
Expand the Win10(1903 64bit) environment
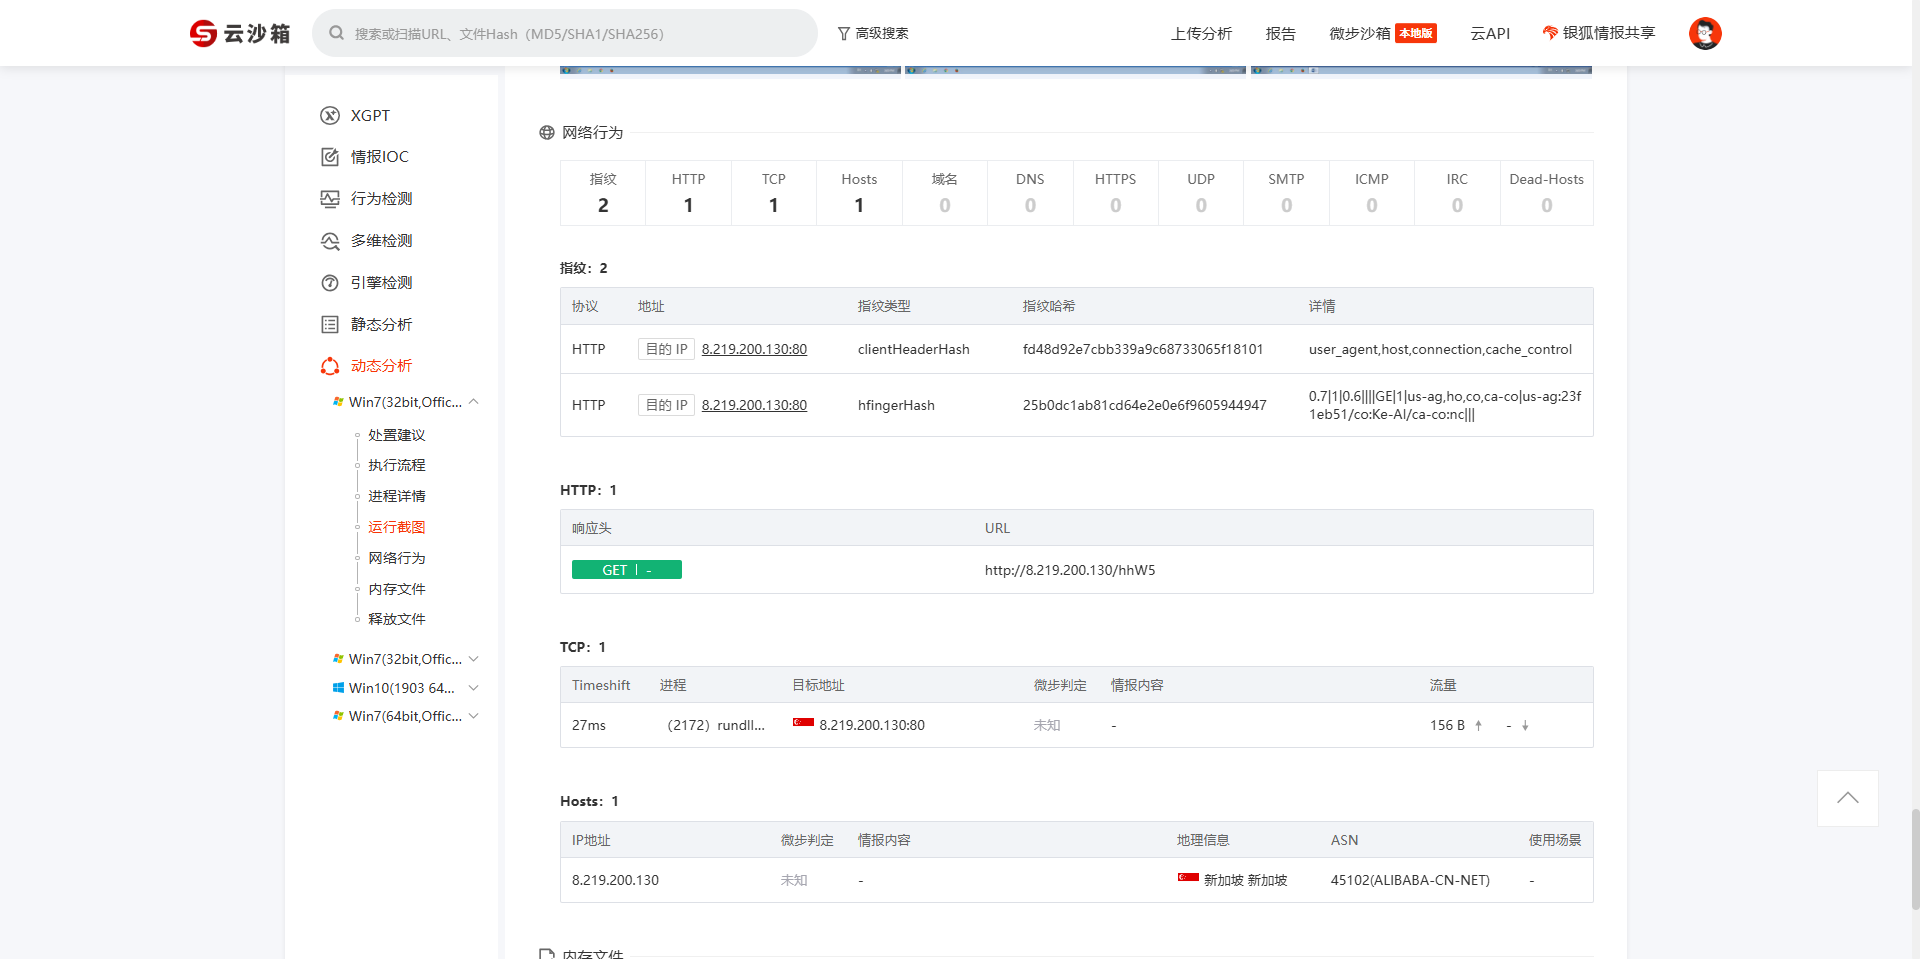click(474, 688)
